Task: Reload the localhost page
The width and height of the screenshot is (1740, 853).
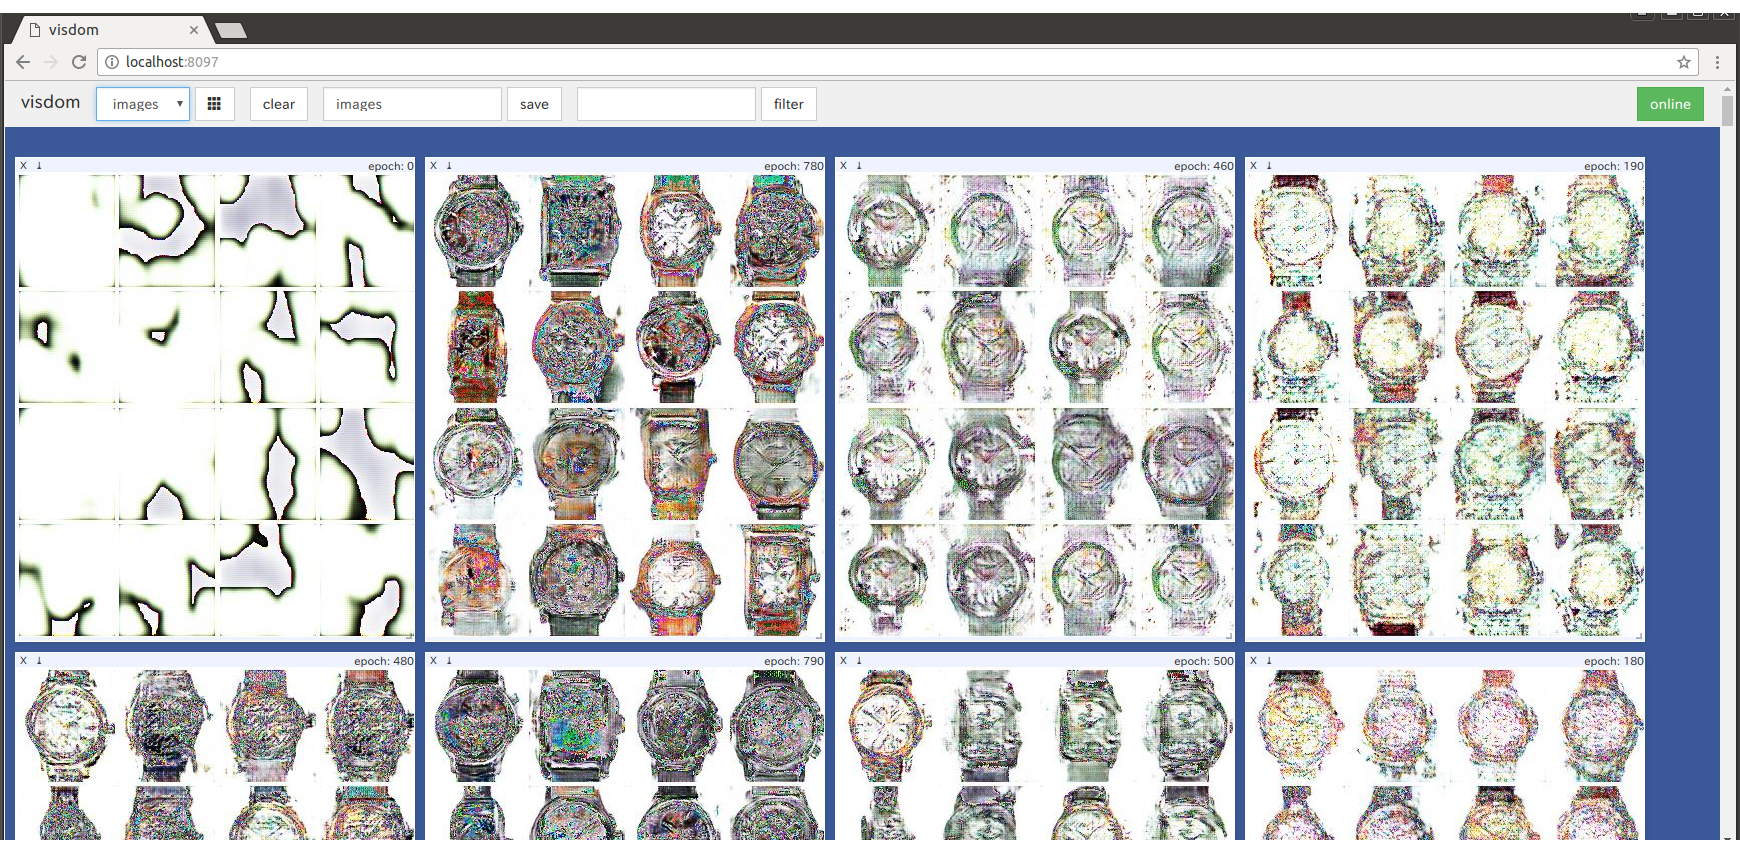Action: point(79,62)
